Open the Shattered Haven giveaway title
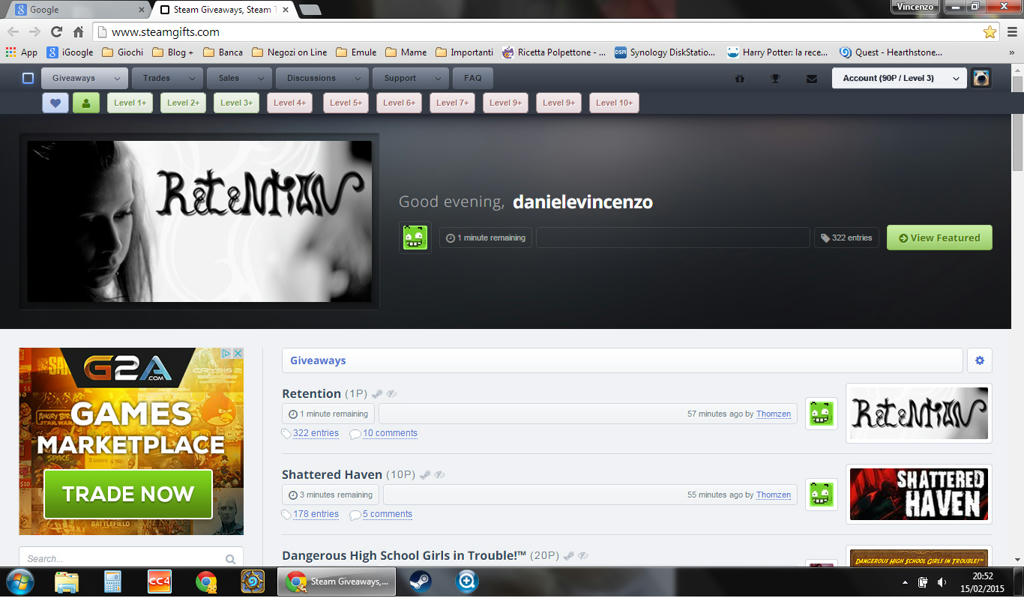 click(x=332, y=474)
